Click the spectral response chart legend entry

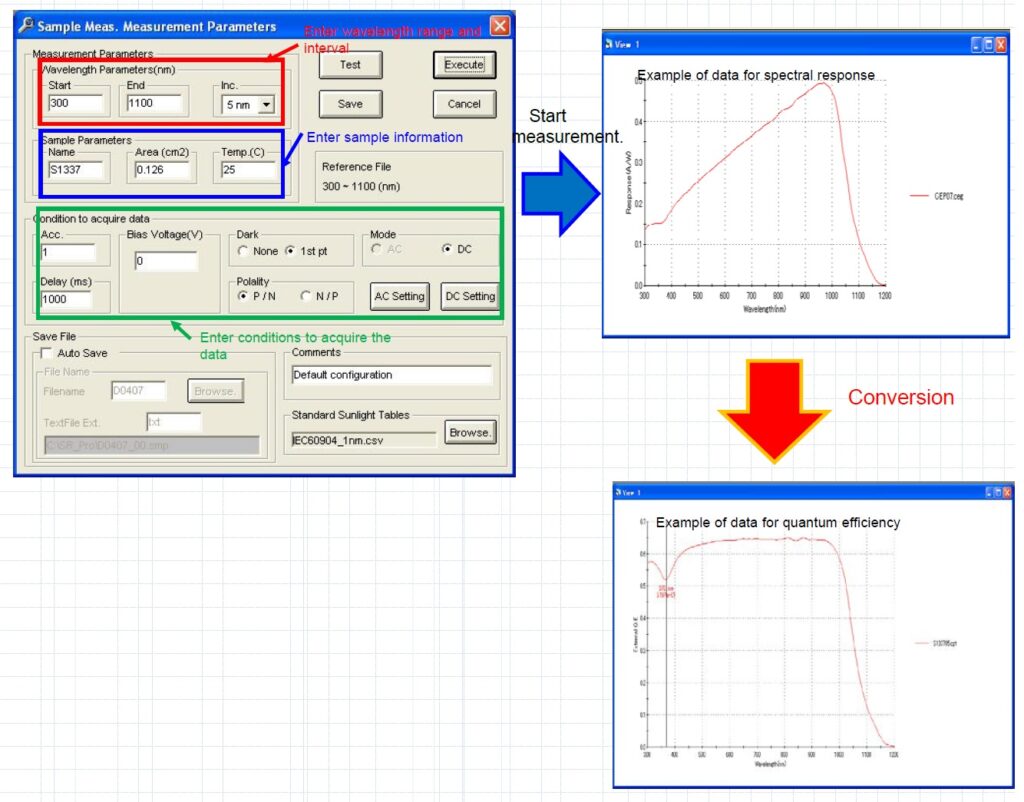(x=936, y=196)
